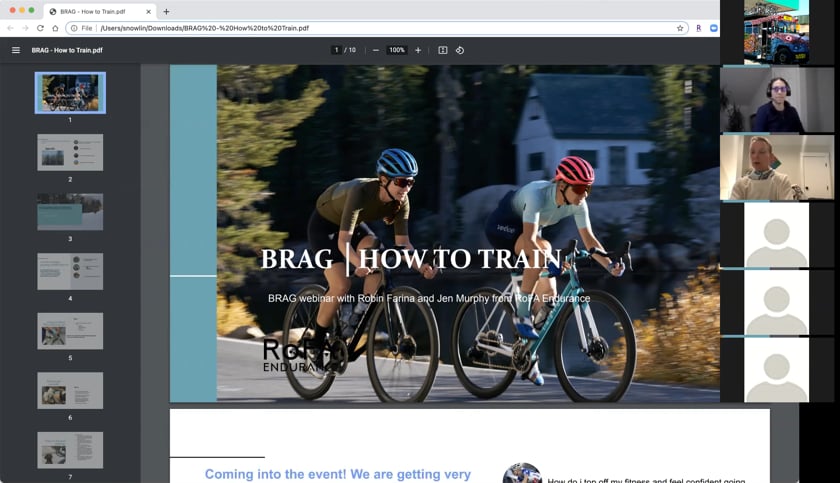Edit the current page number field
840x483 pixels.
(x=336, y=50)
